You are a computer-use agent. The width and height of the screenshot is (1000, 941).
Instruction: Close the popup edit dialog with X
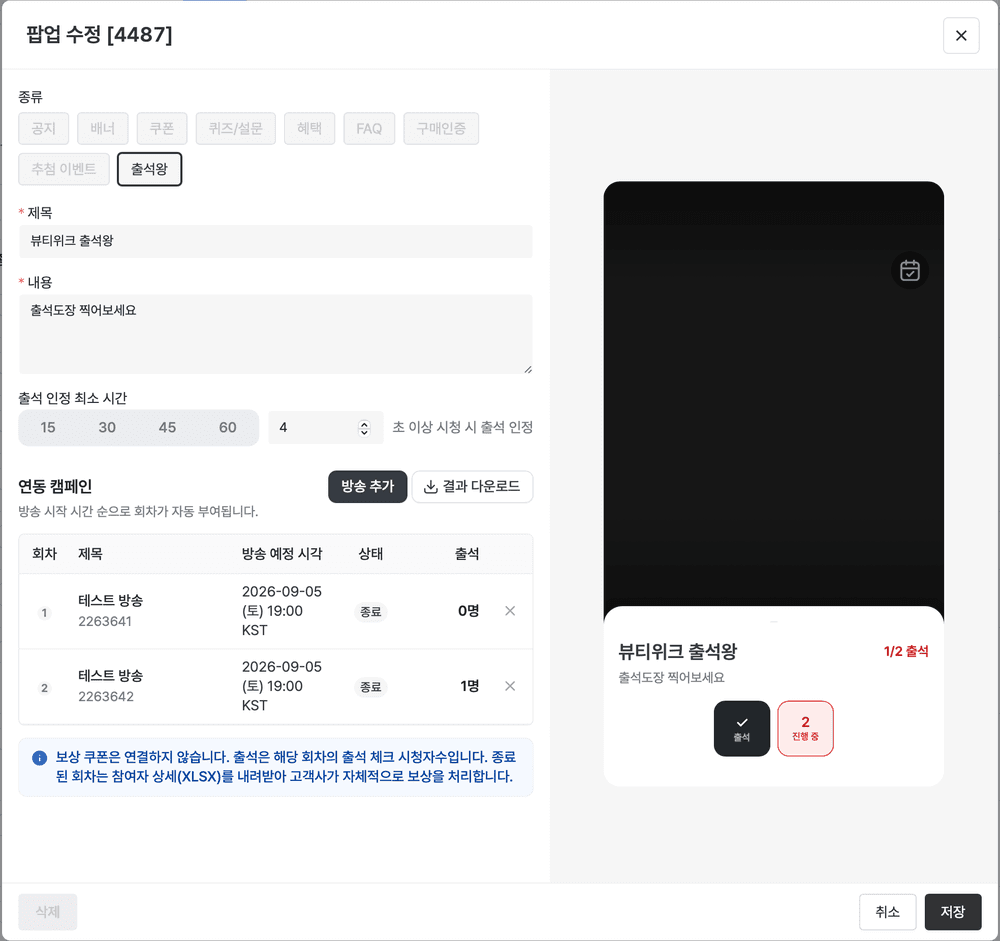pyautogui.click(x=960, y=36)
